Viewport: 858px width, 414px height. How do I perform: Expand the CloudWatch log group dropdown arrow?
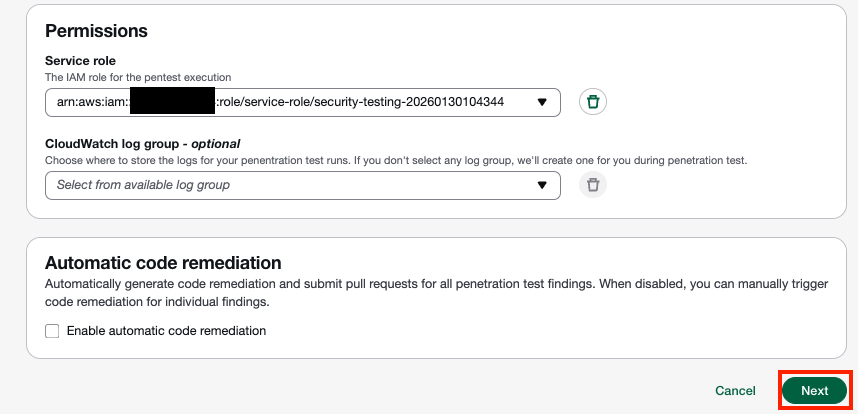(542, 185)
